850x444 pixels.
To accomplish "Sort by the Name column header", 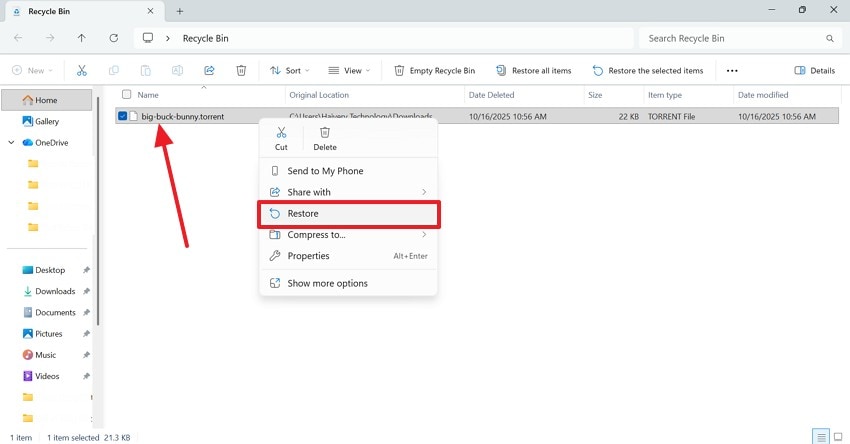I will [x=148, y=95].
